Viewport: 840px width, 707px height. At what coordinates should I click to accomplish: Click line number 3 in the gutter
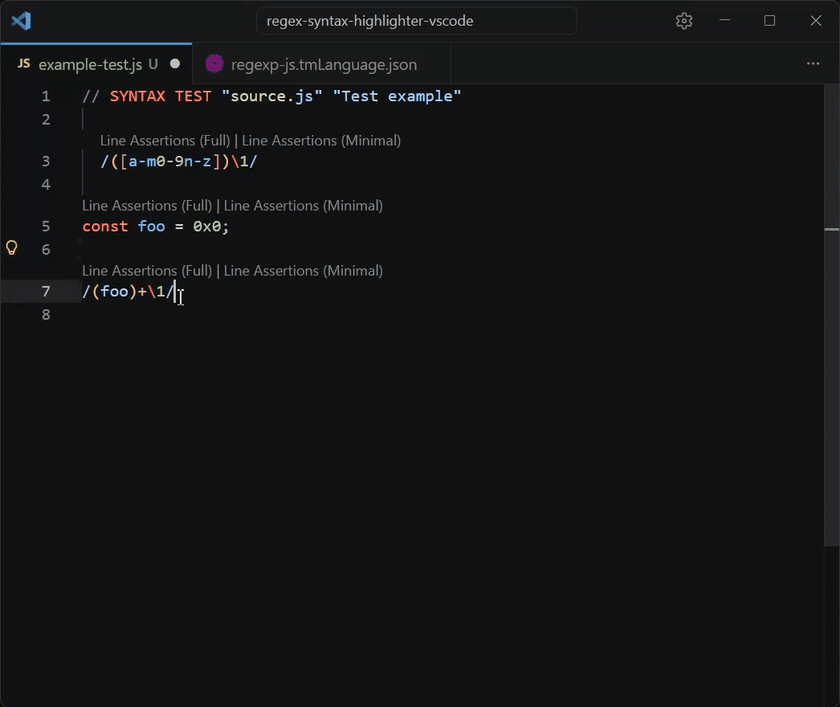point(46,161)
